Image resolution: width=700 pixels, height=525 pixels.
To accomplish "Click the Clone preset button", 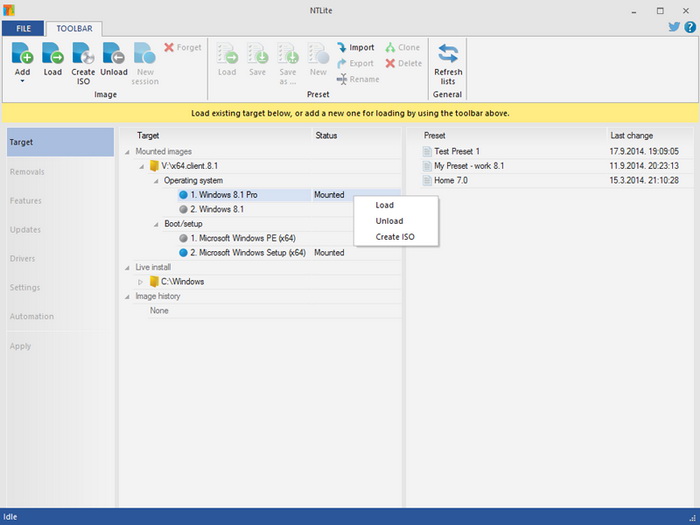I will click(402, 47).
